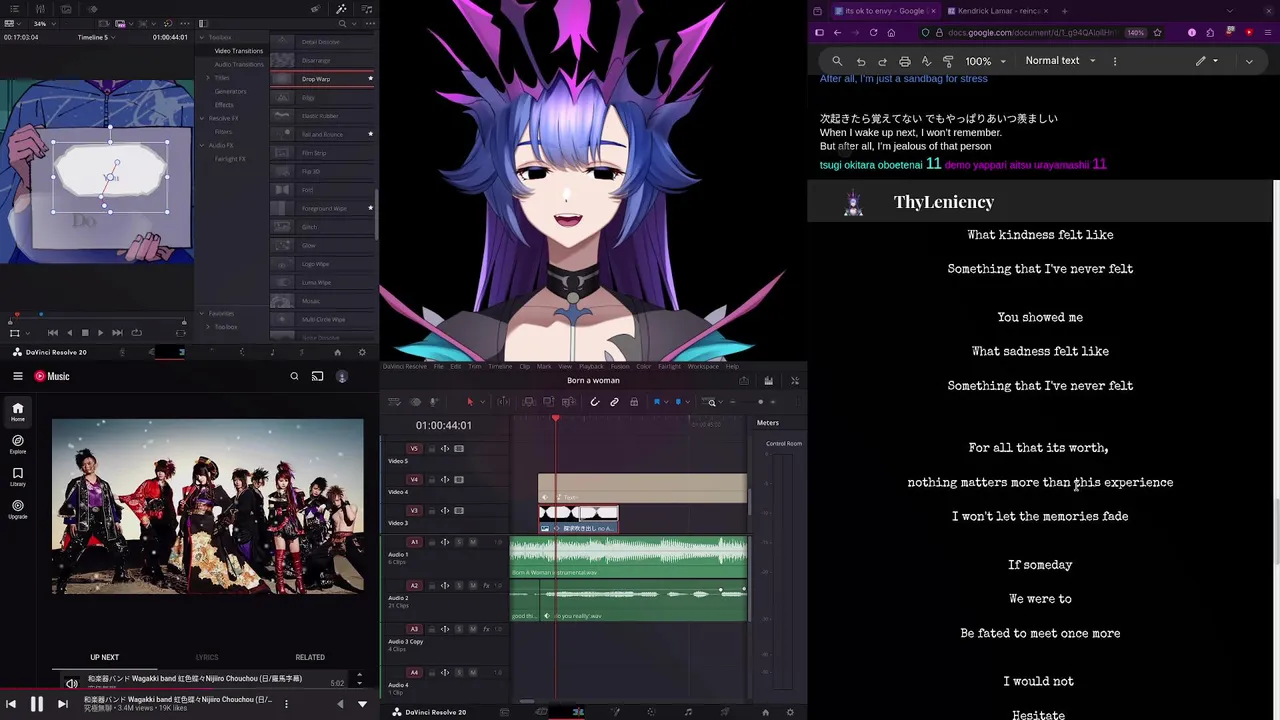Reload the browser page
Image resolution: width=1280 pixels, height=720 pixels.
873,32
